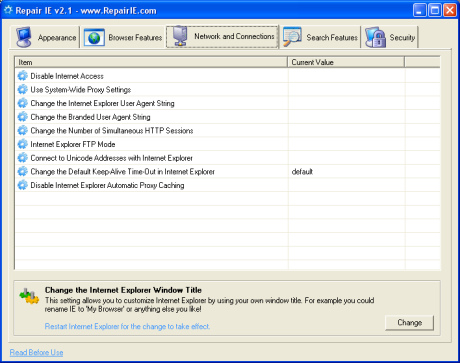Click the Appearance tab monitor icon
460x363 pixels.
pos(24,37)
